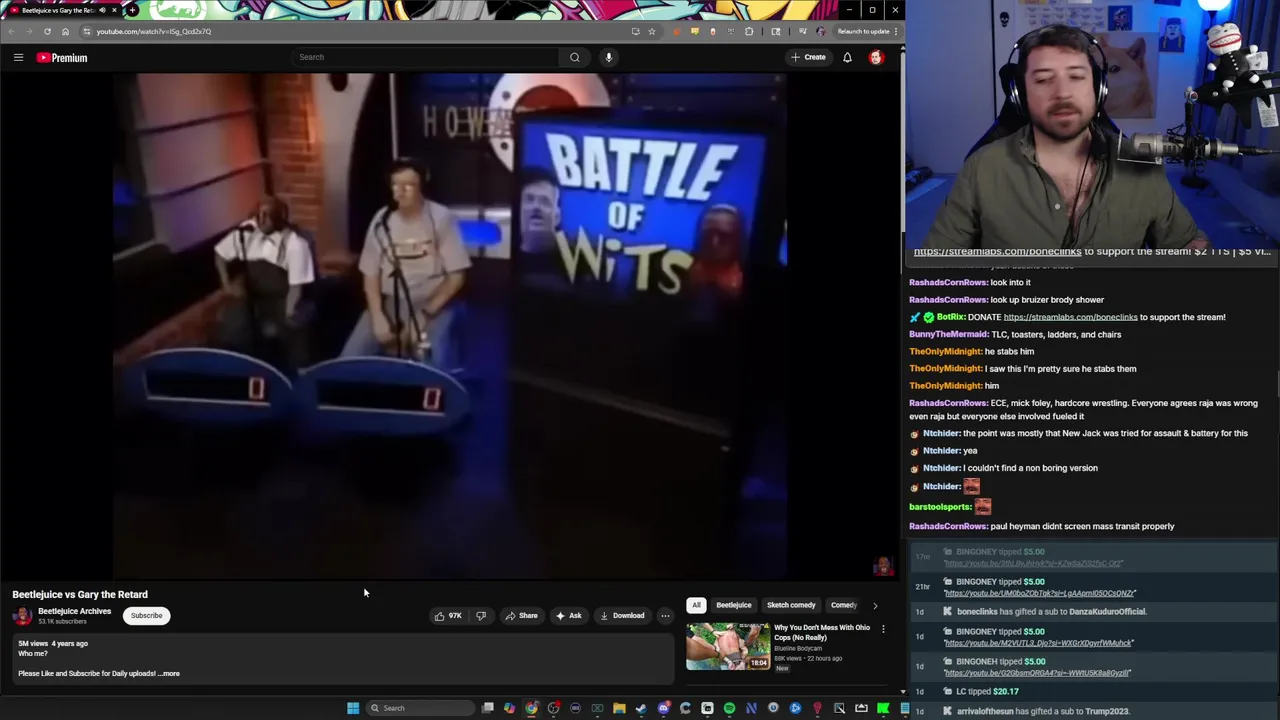Open the streamlabs link in BotRix message
The height and width of the screenshot is (720, 1280).
click(1070, 317)
